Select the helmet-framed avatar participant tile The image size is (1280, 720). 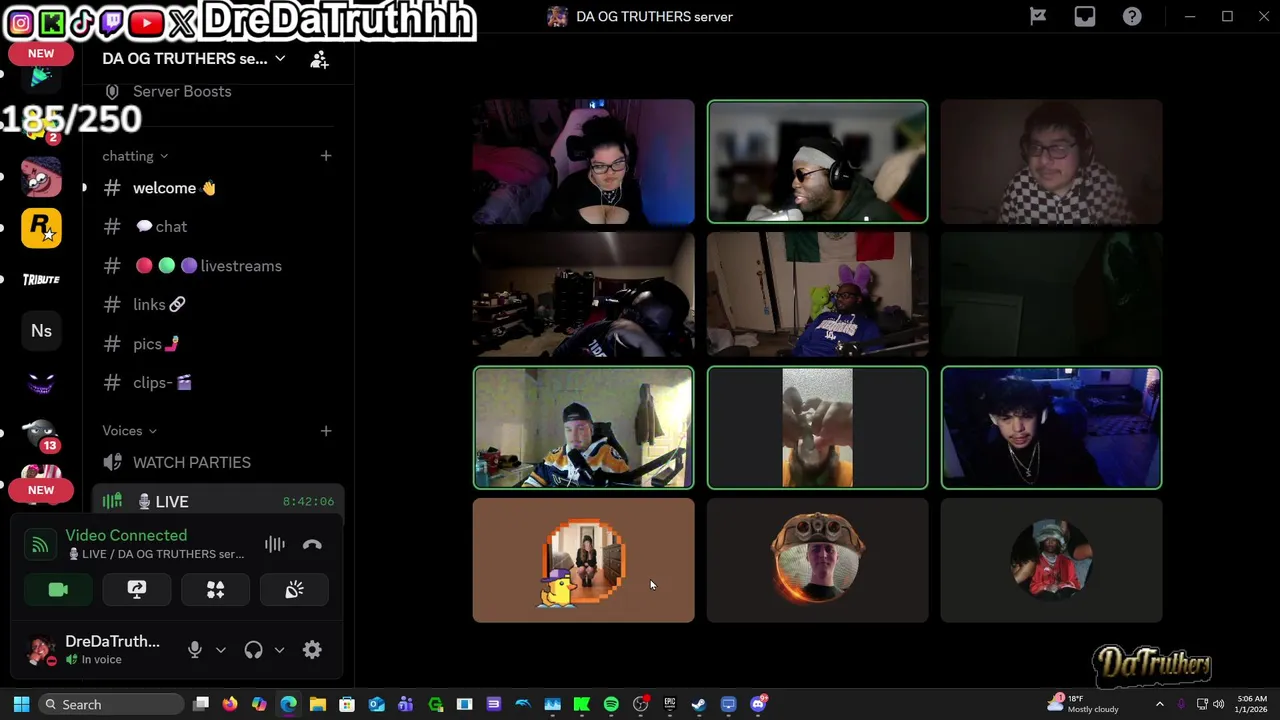[817, 561]
